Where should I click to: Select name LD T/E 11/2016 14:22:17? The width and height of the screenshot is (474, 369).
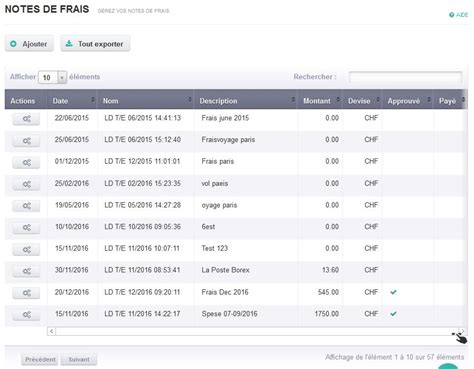pyautogui.click(x=142, y=314)
